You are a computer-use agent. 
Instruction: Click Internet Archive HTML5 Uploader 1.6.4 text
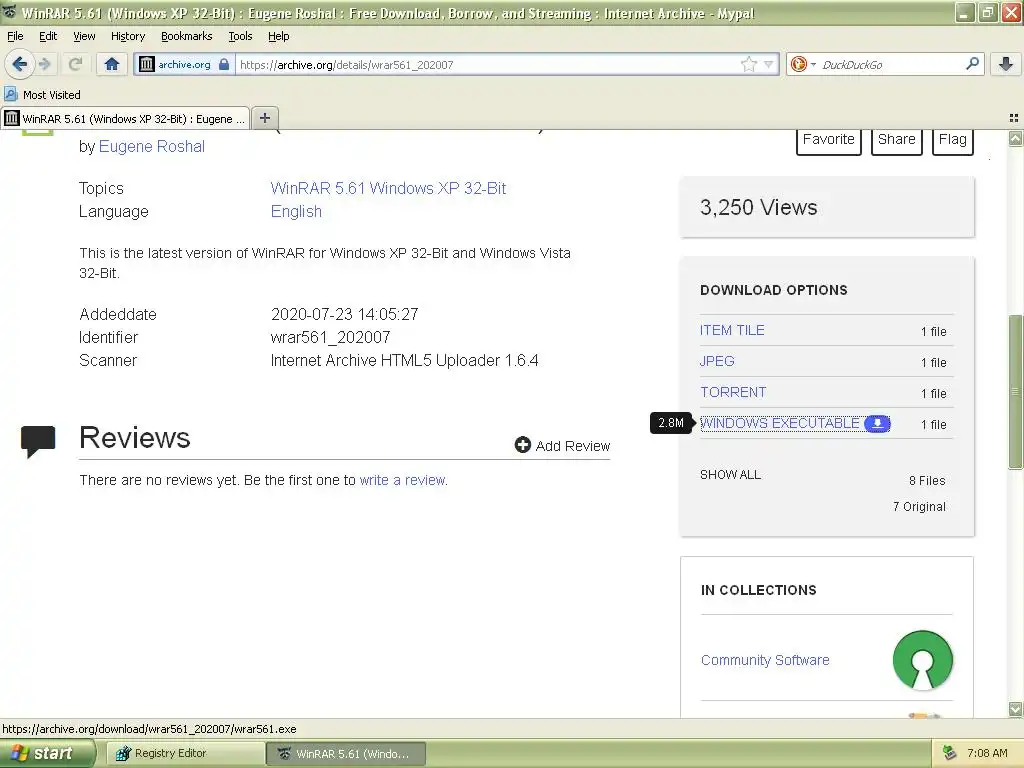(404, 360)
